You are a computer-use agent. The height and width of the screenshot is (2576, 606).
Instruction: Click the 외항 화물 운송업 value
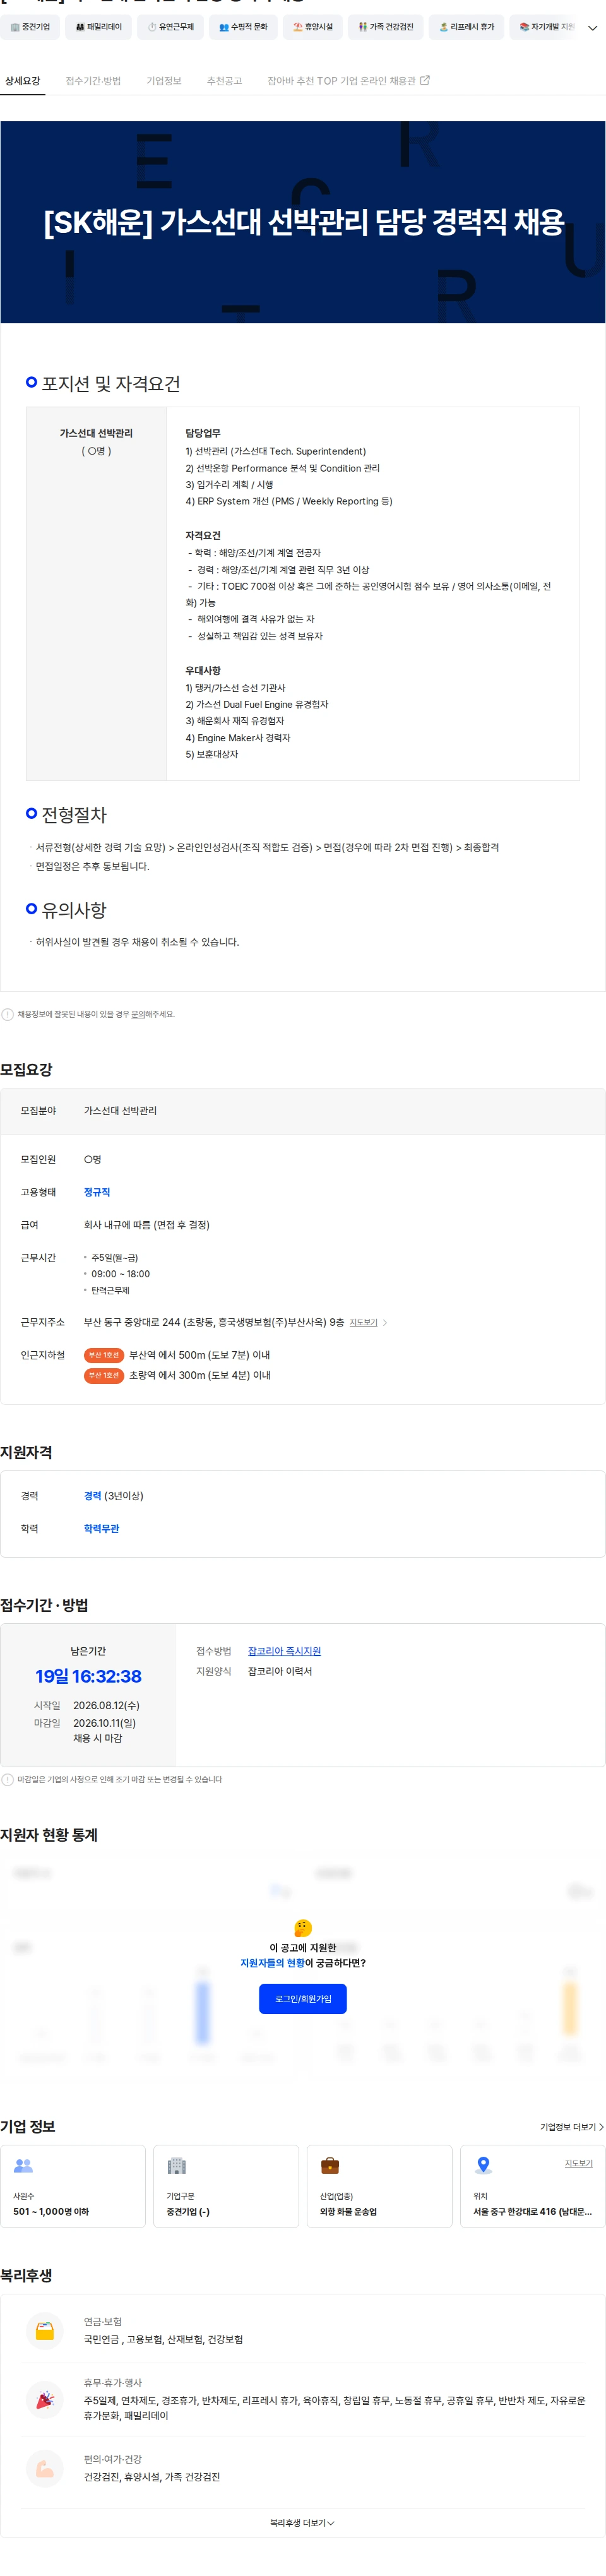click(348, 2211)
